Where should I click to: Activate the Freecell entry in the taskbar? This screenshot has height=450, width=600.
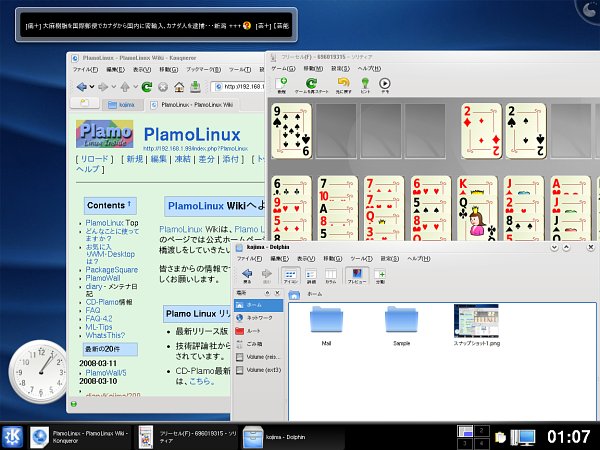point(188,437)
